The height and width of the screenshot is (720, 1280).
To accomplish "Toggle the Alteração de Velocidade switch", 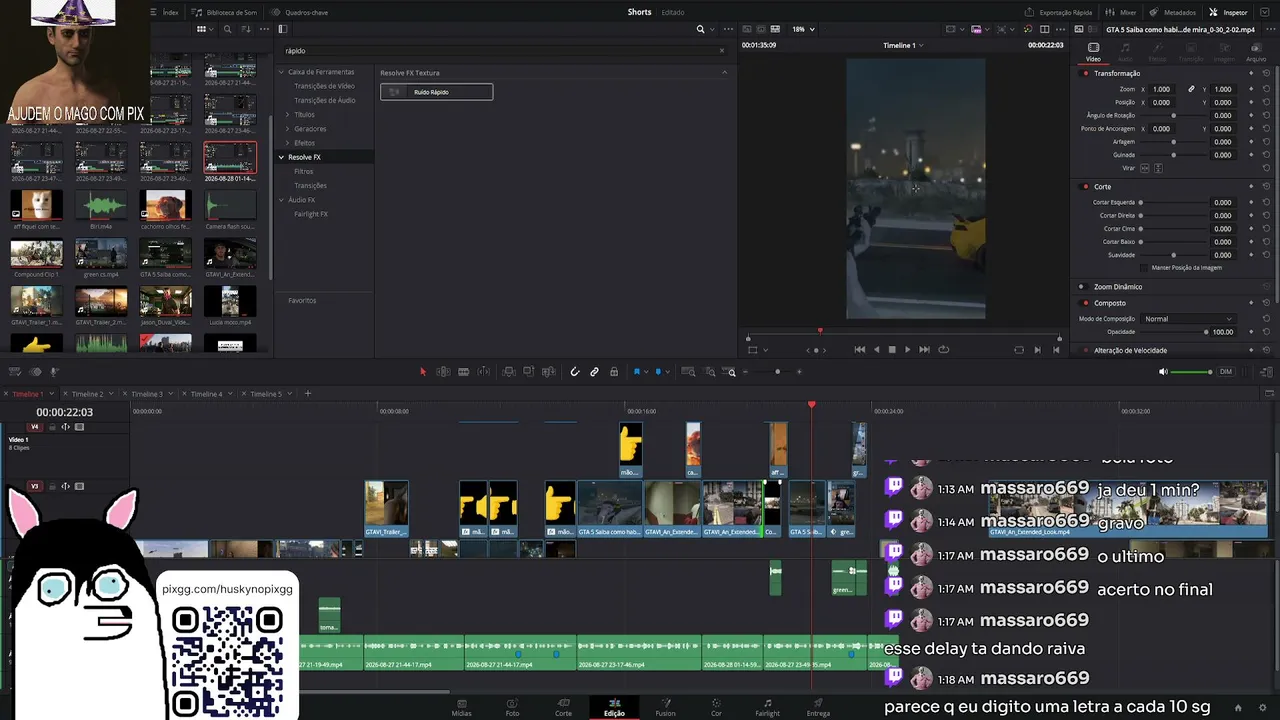I will click(1085, 350).
